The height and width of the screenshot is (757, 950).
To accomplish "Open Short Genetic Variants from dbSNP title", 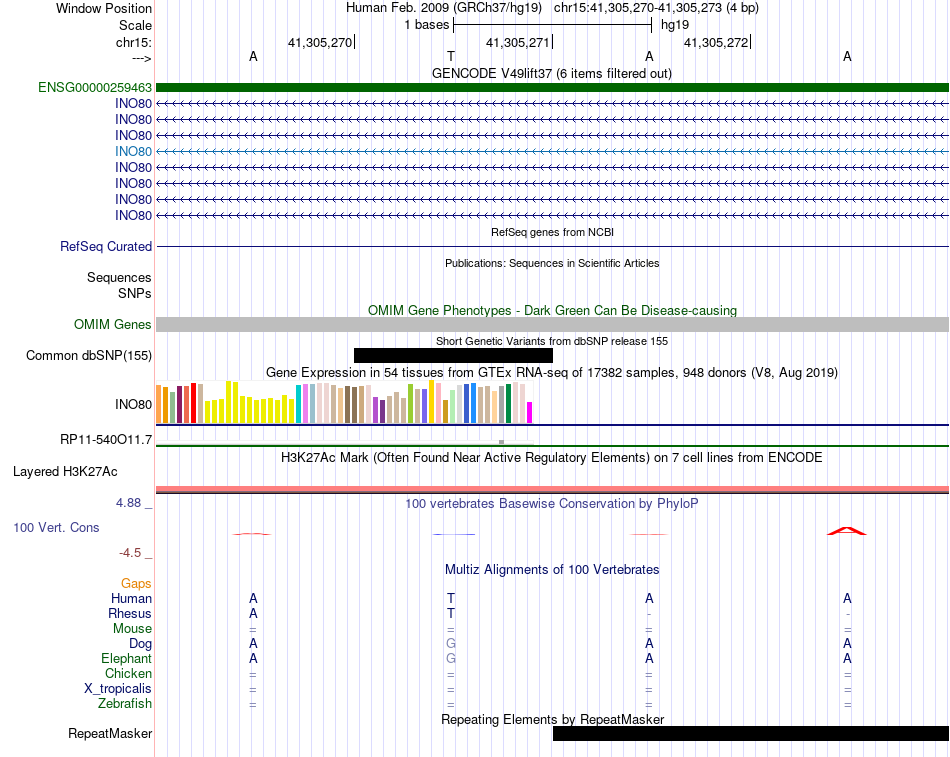I will pyautogui.click(x=552, y=341).
